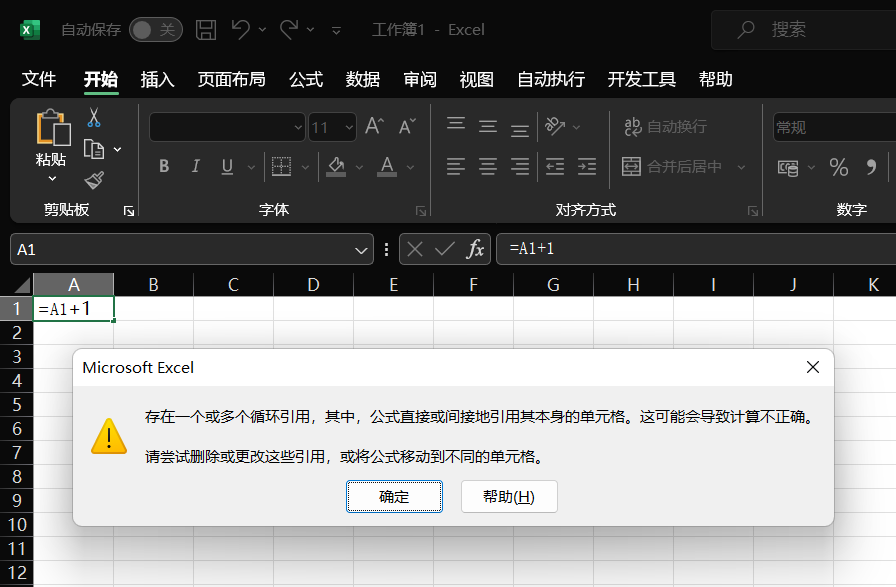Image resolution: width=896 pixels, height=587 pixels.
Task: Close the Microsoft Excel warning dialog
Action: (x=813, y=367)
